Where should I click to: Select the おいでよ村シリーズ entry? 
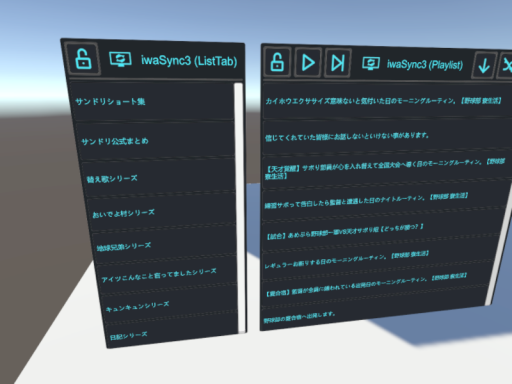(x=163, y=211)
